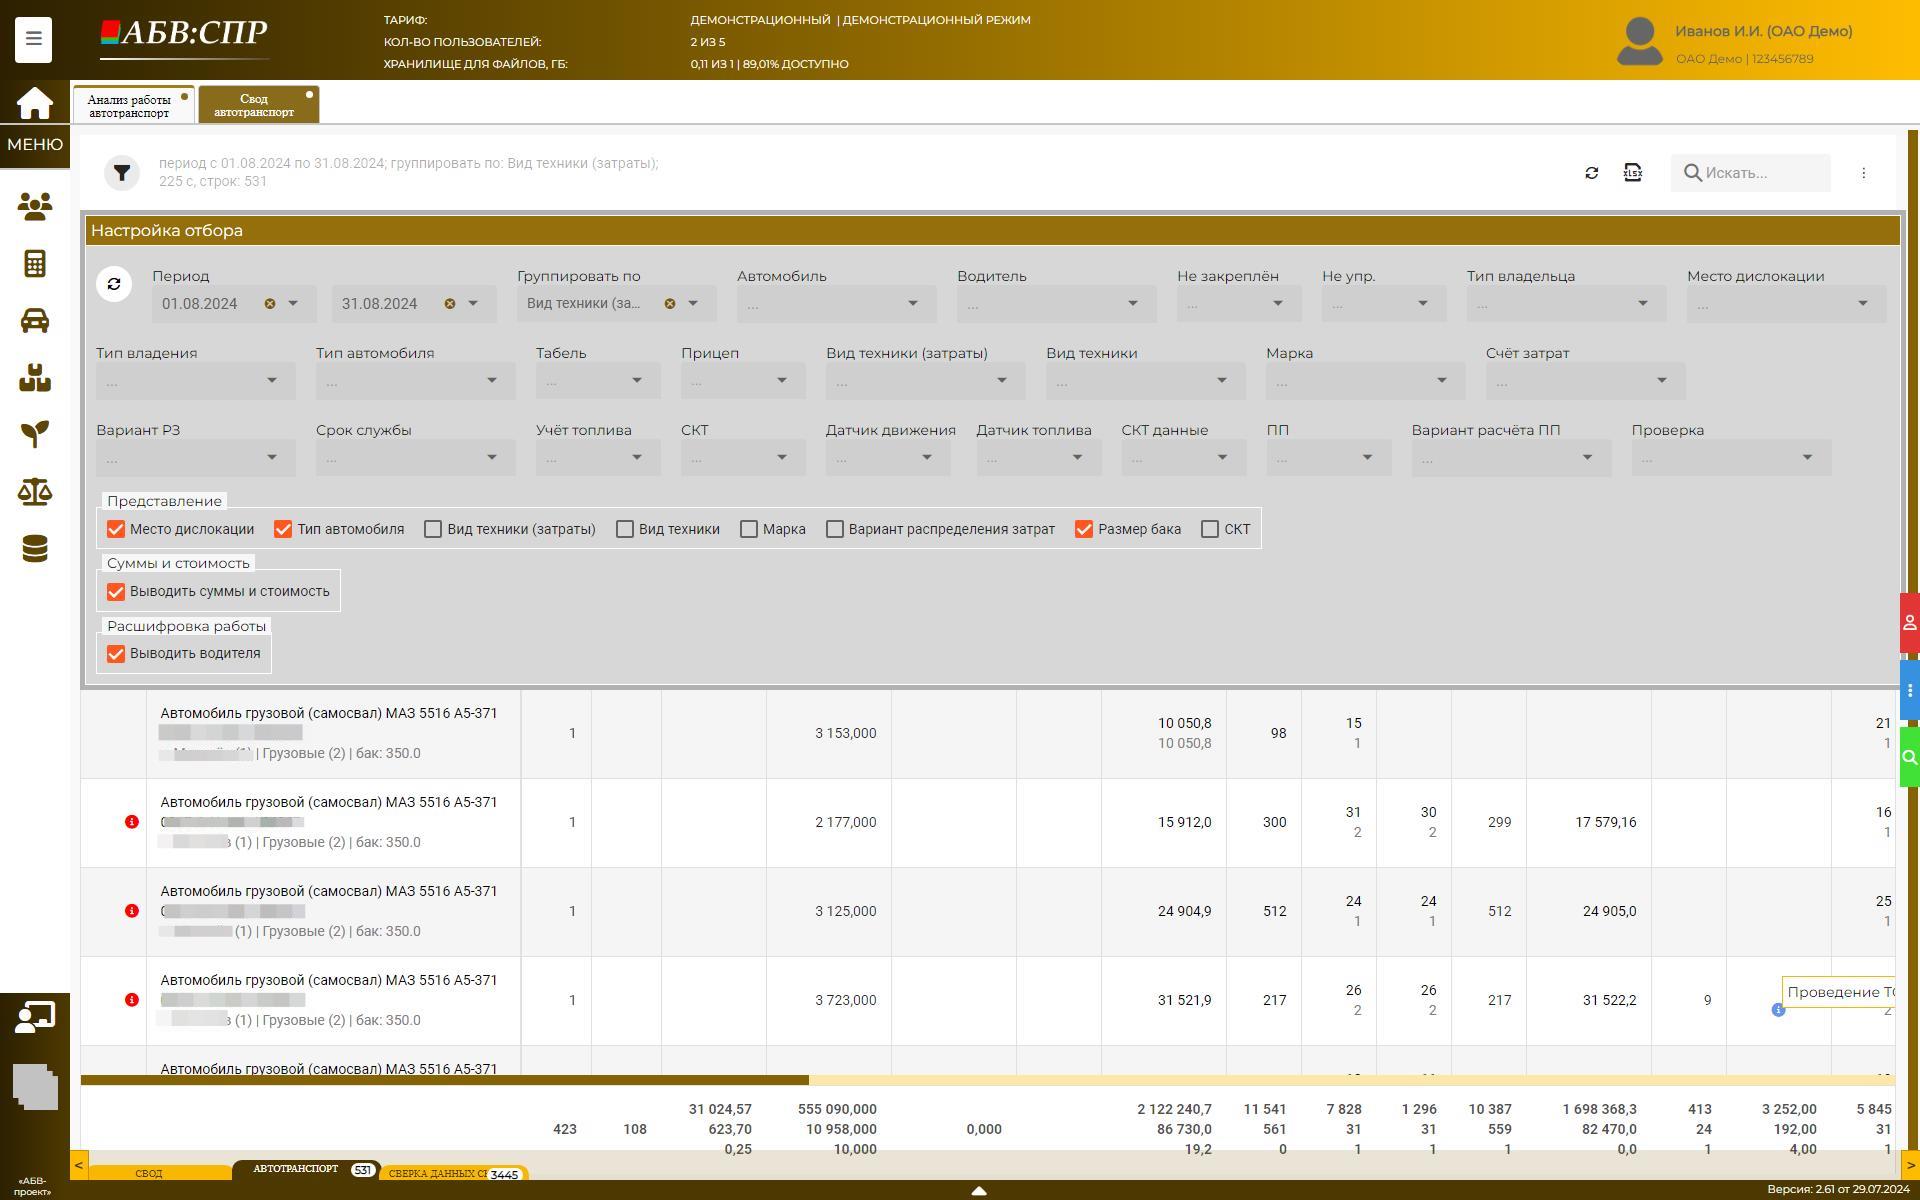Screen dimensions: 1920x1200
Task: Click the hamburger menu icon
Action: 33,39
